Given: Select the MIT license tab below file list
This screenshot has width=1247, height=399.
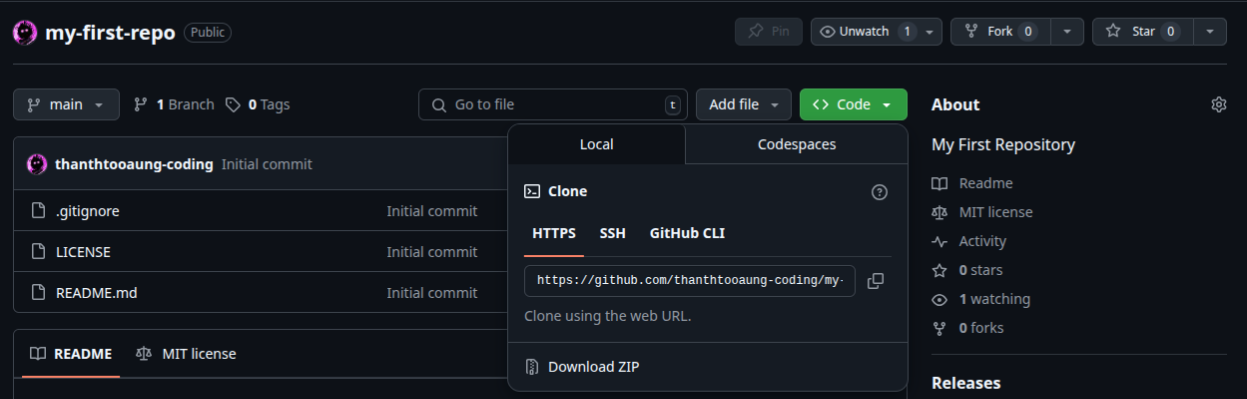Looking at the screenshot, I should 187,354.
